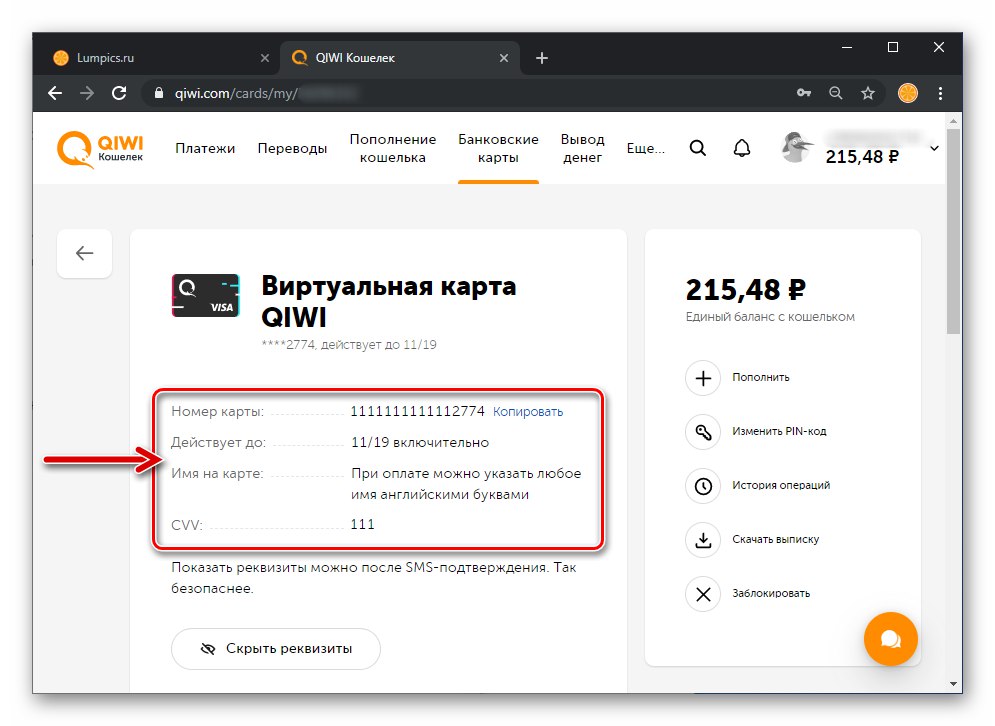Open the Вывод денег section
The height and width of the screenshot is (726, 995).
pos(582,148)
